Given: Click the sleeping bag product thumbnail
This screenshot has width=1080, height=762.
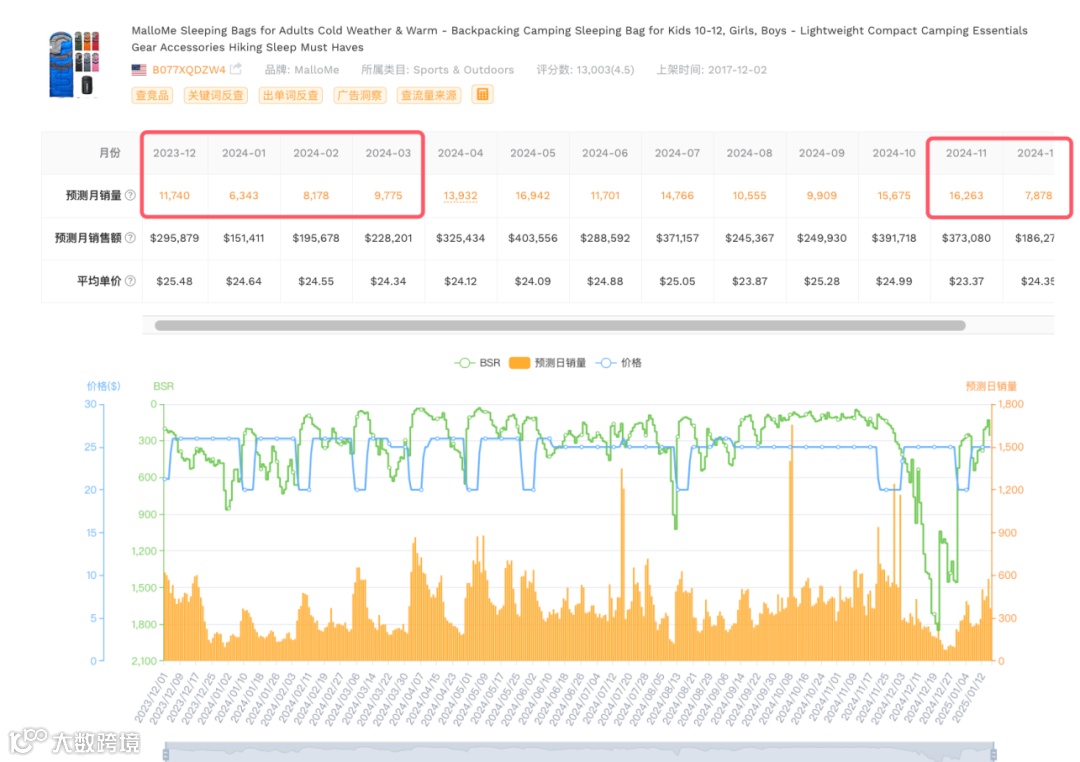Looking at the screenshot, I should click(x=74, y=63).
